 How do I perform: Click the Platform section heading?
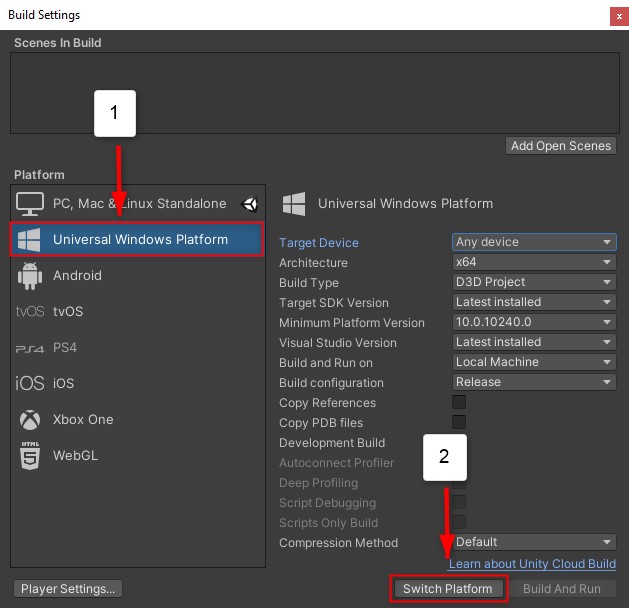click(x=39, y=175)
